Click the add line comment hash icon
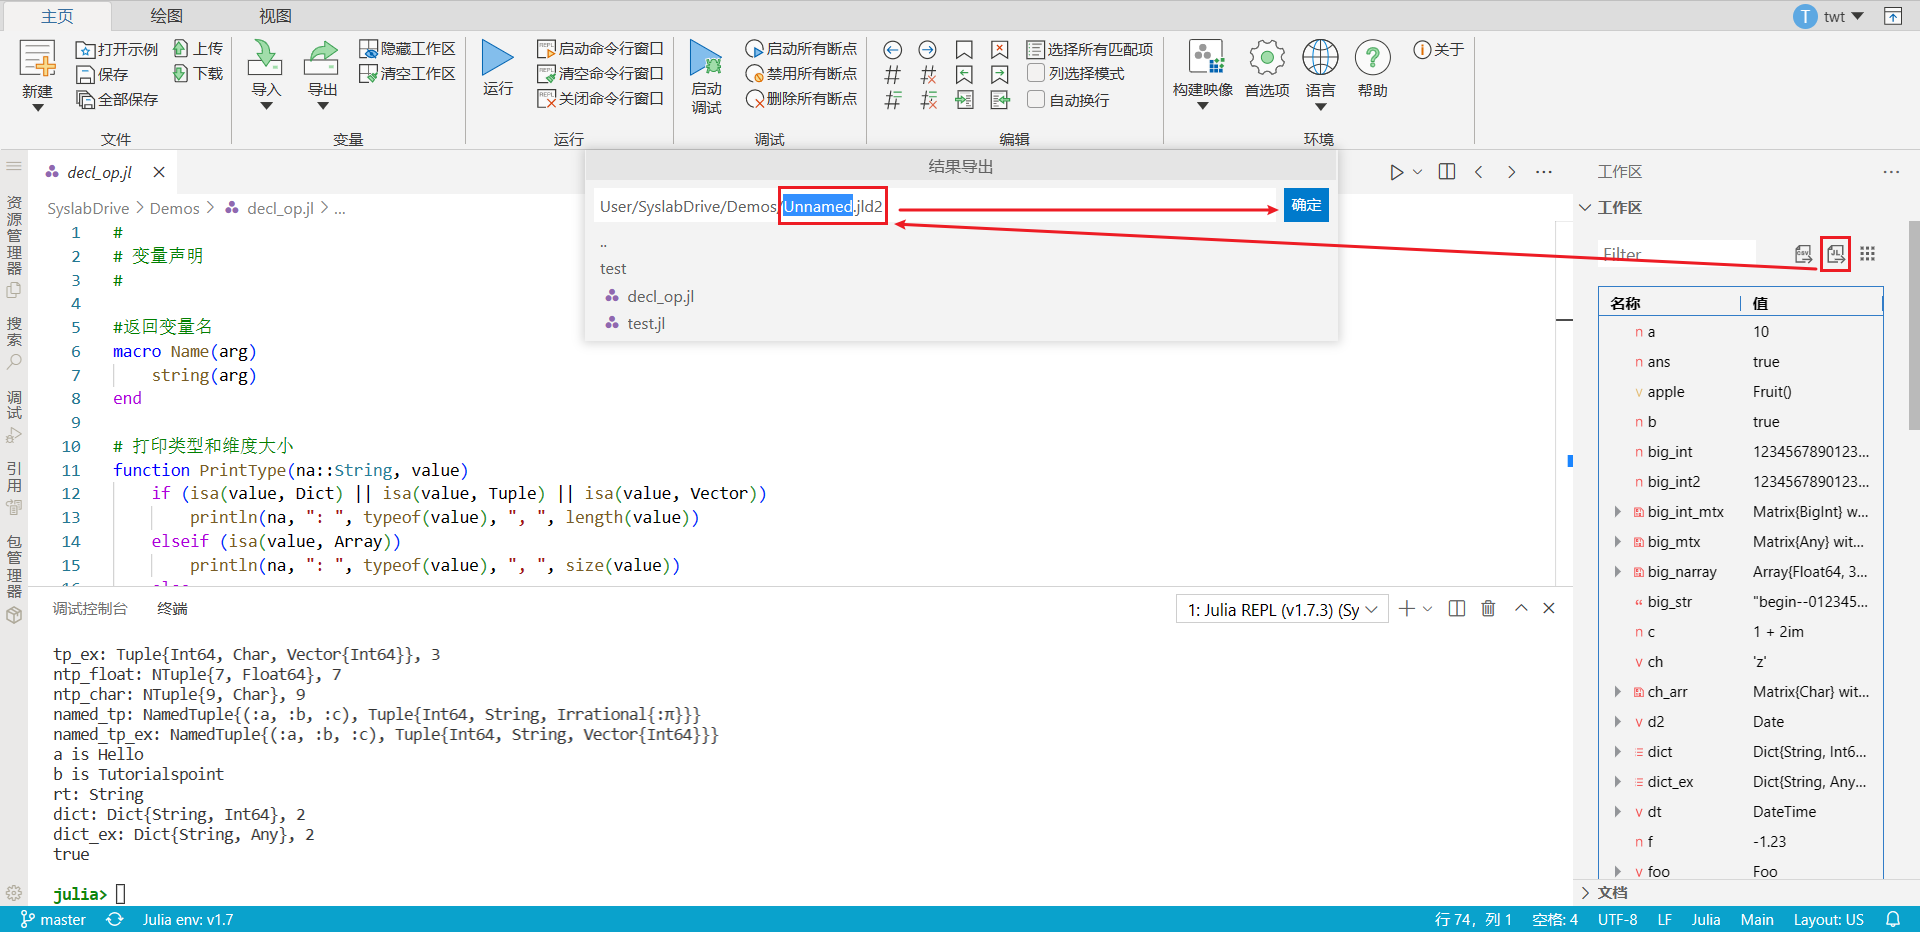1920x932 pixels. [x=893, y=75]
